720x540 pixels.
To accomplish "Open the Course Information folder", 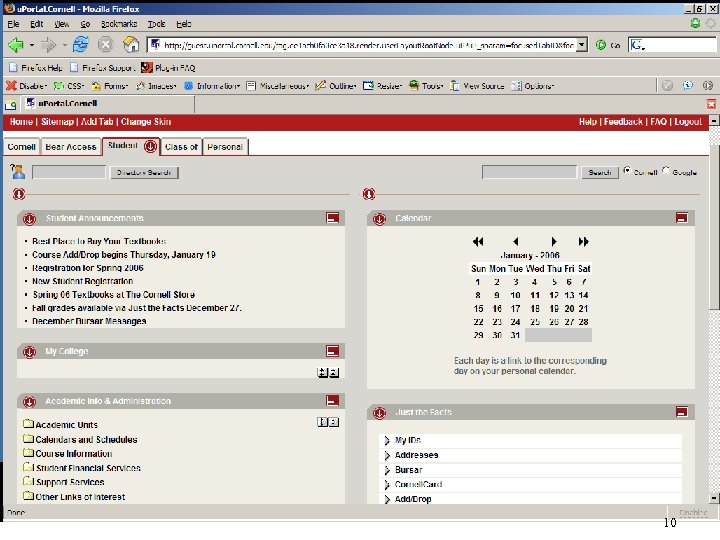I will (x=68, y=454).
